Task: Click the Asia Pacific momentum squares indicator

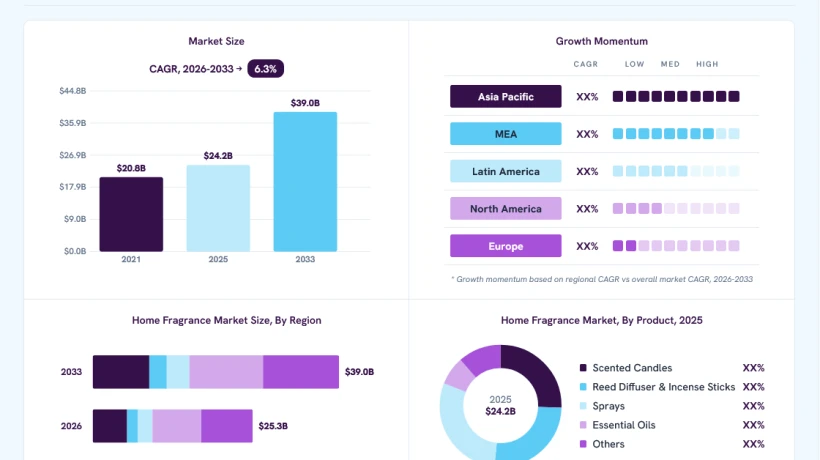Action: [x=676, y=96]
